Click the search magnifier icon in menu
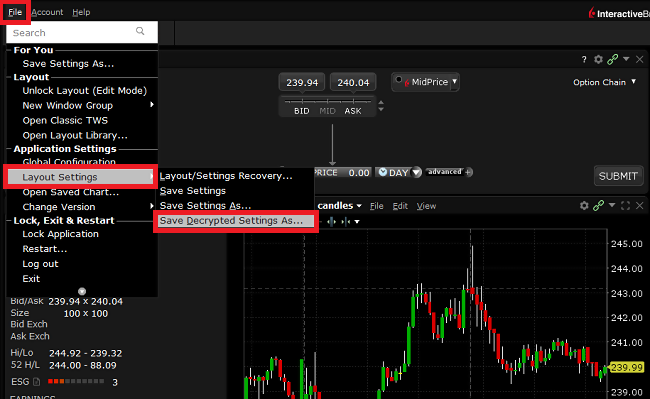The image size is (650, 399). 140,31
